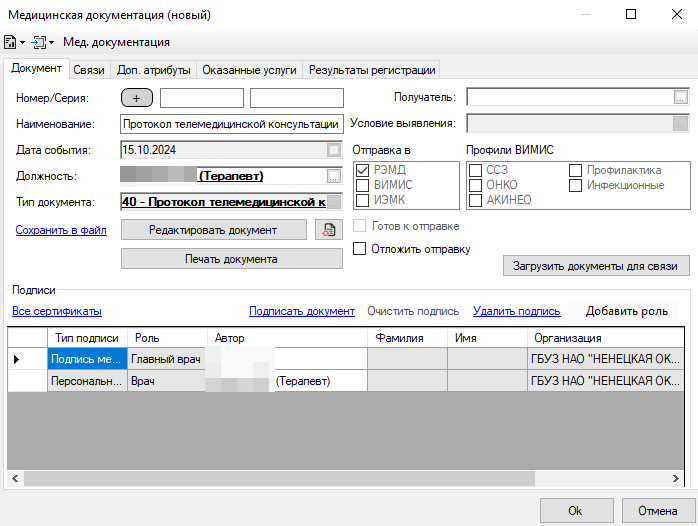
Task: Select the Персональн... signature type cell
Action: [x=87, y=381]
